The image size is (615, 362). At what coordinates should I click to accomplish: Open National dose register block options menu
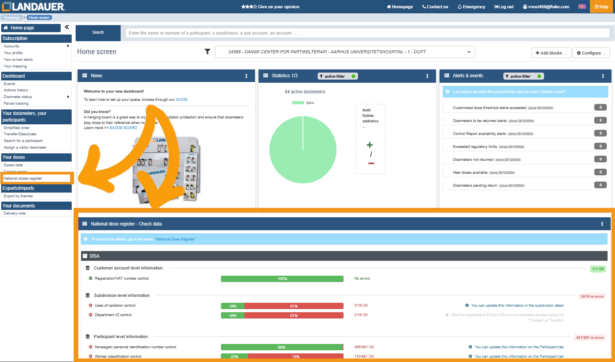(602, 224)
